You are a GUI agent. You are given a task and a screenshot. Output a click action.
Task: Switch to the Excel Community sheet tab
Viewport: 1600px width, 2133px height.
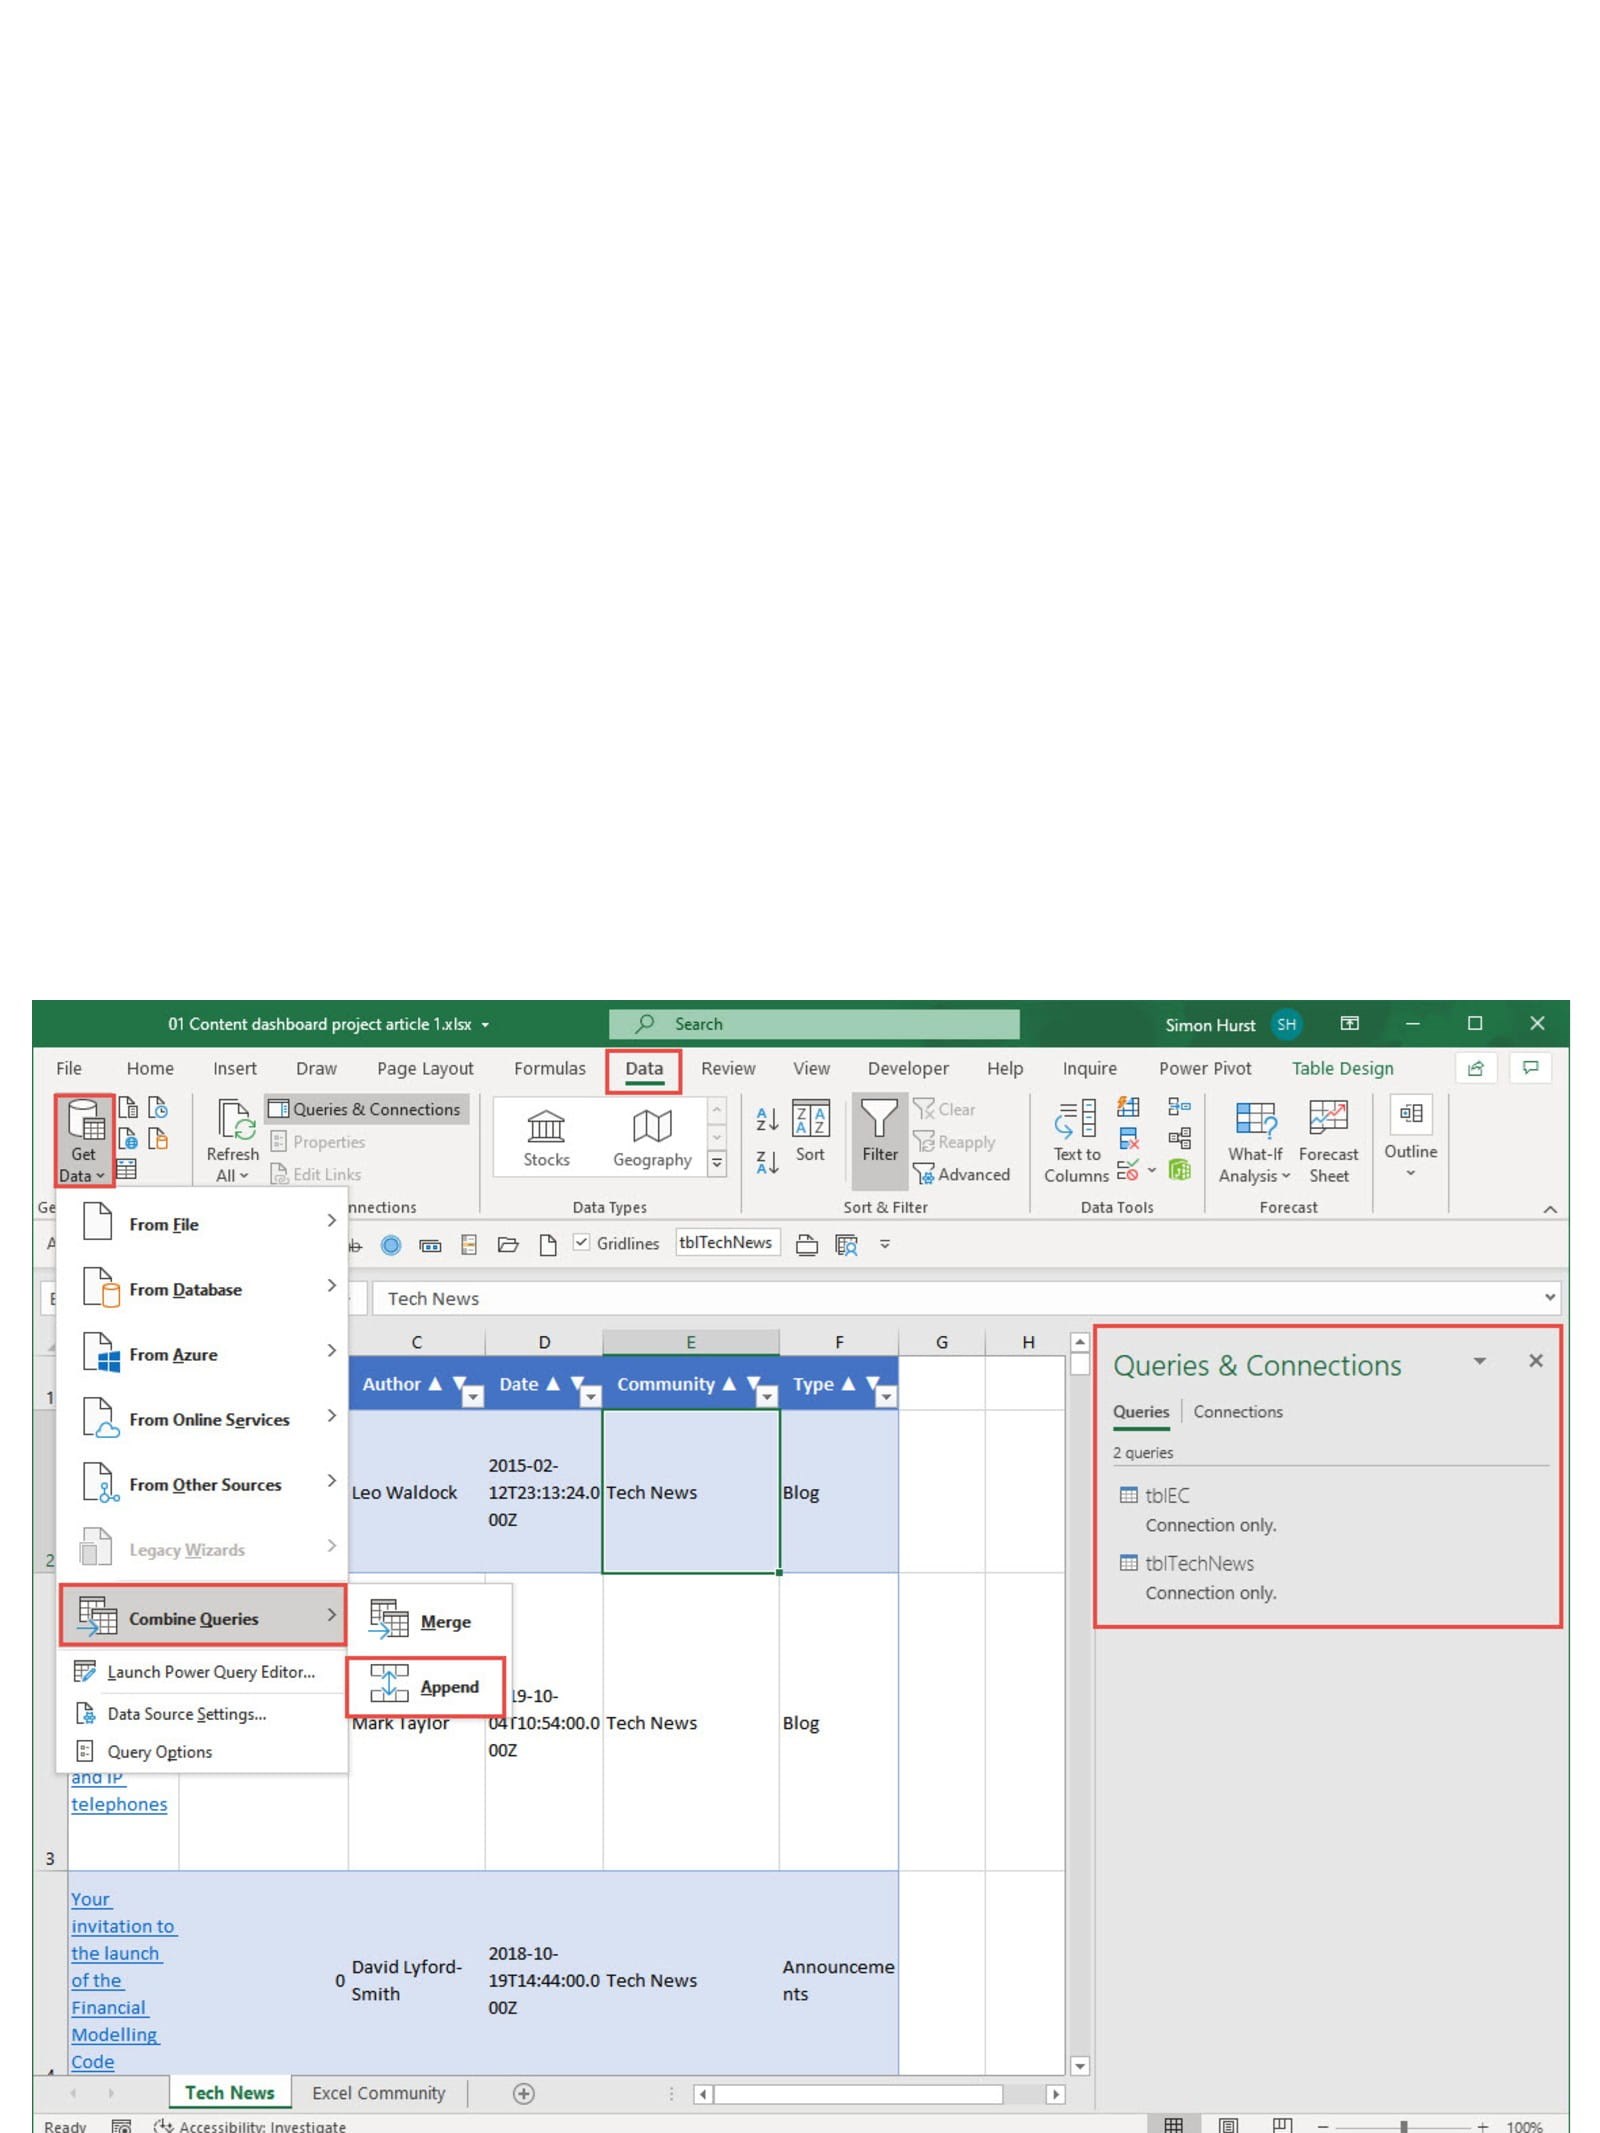tap(378, 2093)
